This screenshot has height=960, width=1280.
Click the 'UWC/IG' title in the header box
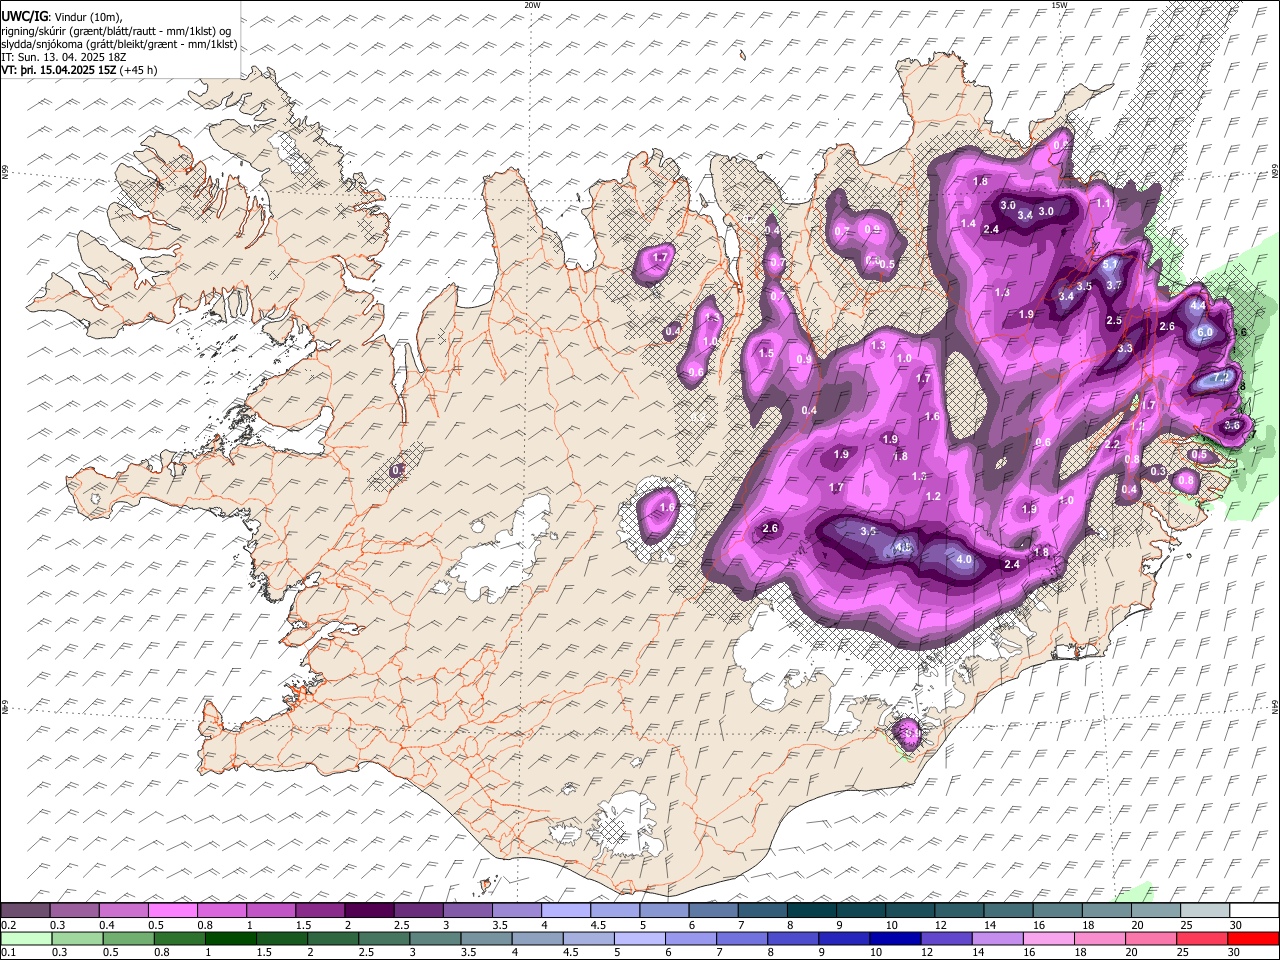click(24, 16)
